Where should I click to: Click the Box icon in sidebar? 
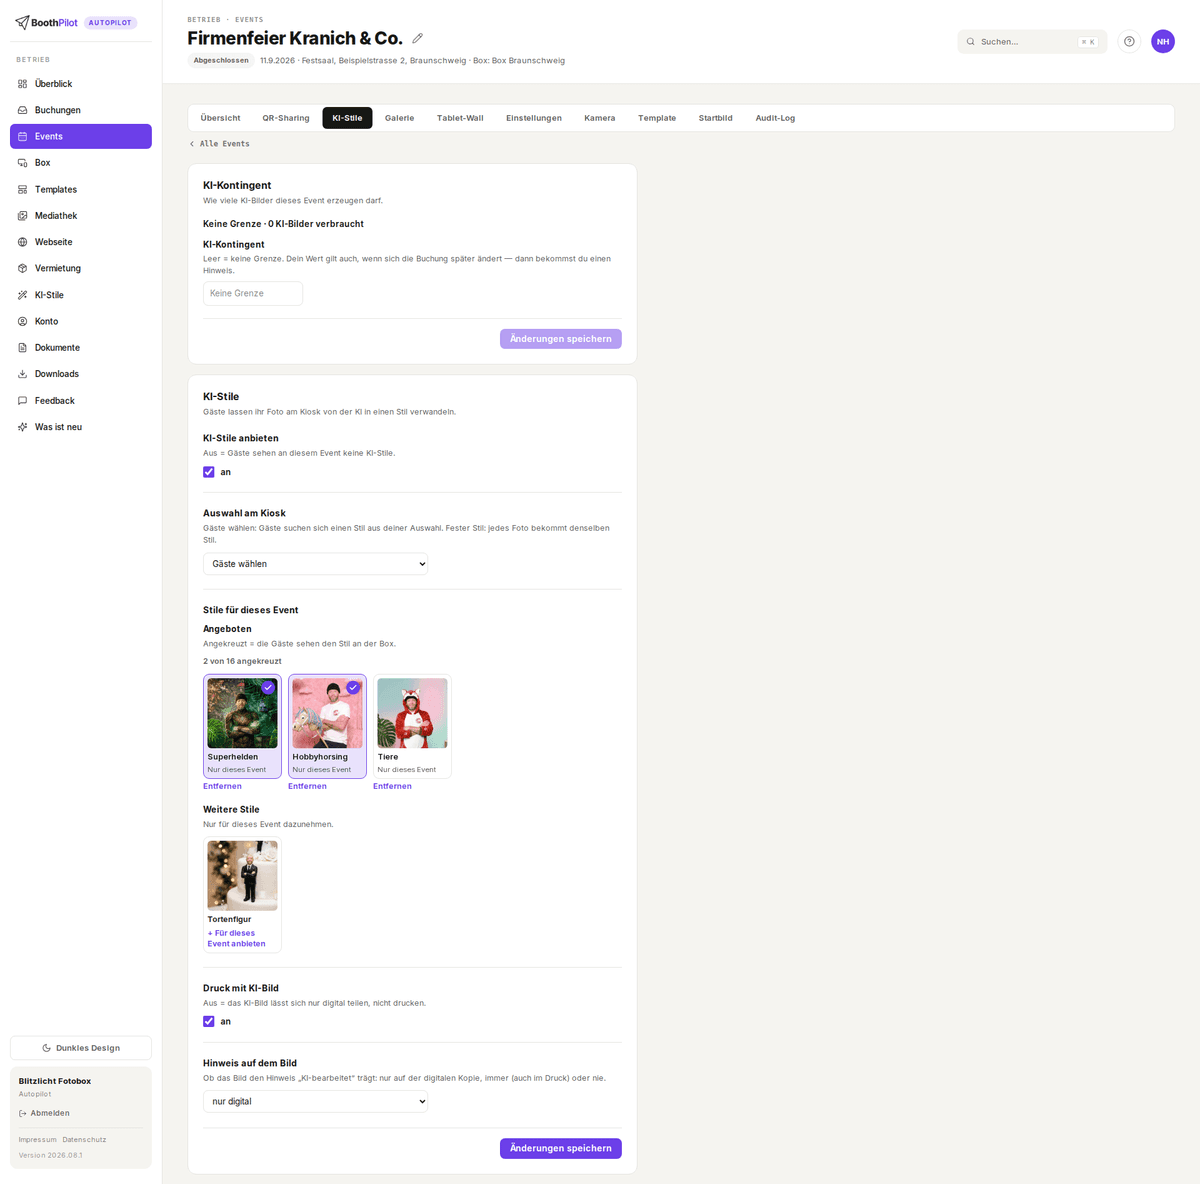[x=23, y=163]
